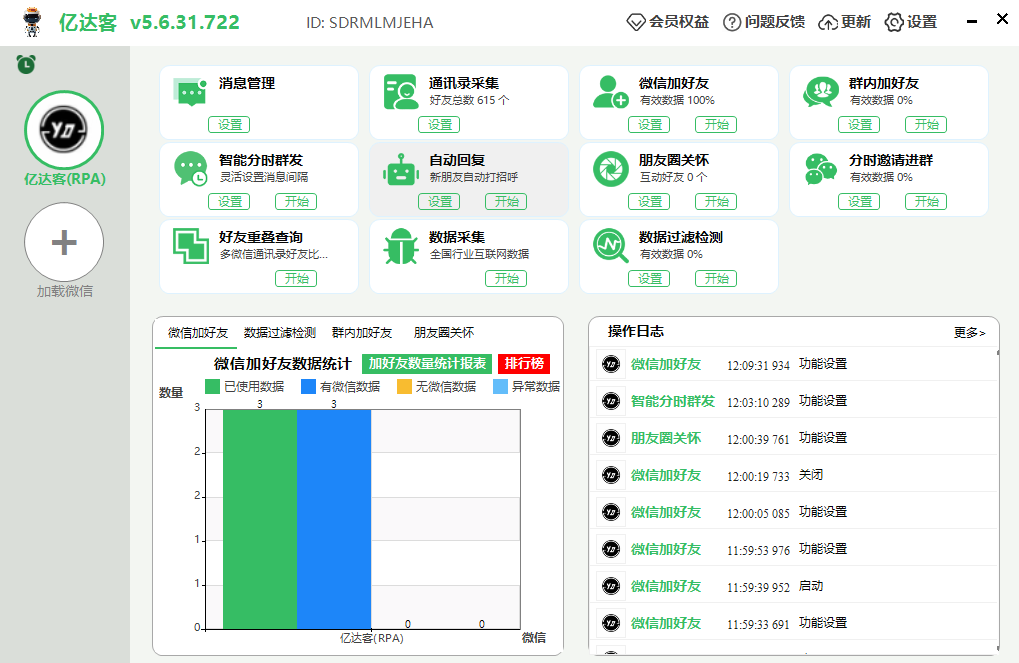
Task: Click 智能分时群发 log entry name
Action: [x=672, y=401]
